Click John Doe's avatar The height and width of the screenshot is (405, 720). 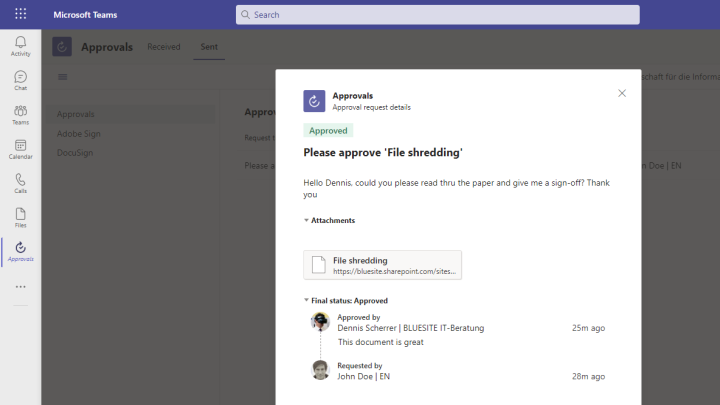(x=321, y=370)
